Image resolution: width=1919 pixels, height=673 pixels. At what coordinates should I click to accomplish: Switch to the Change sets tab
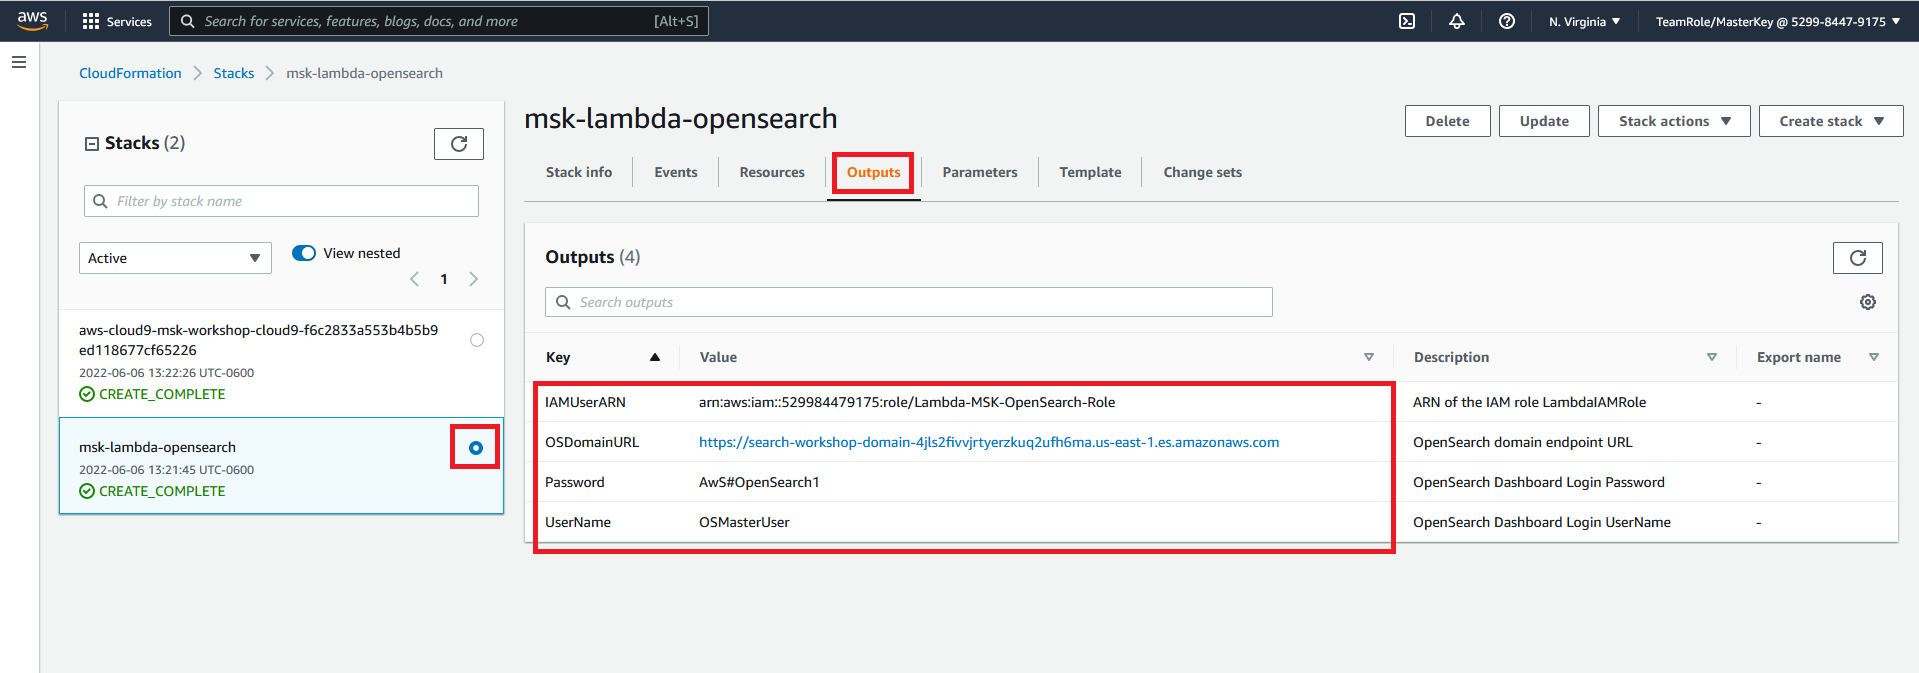point(1202,172)
